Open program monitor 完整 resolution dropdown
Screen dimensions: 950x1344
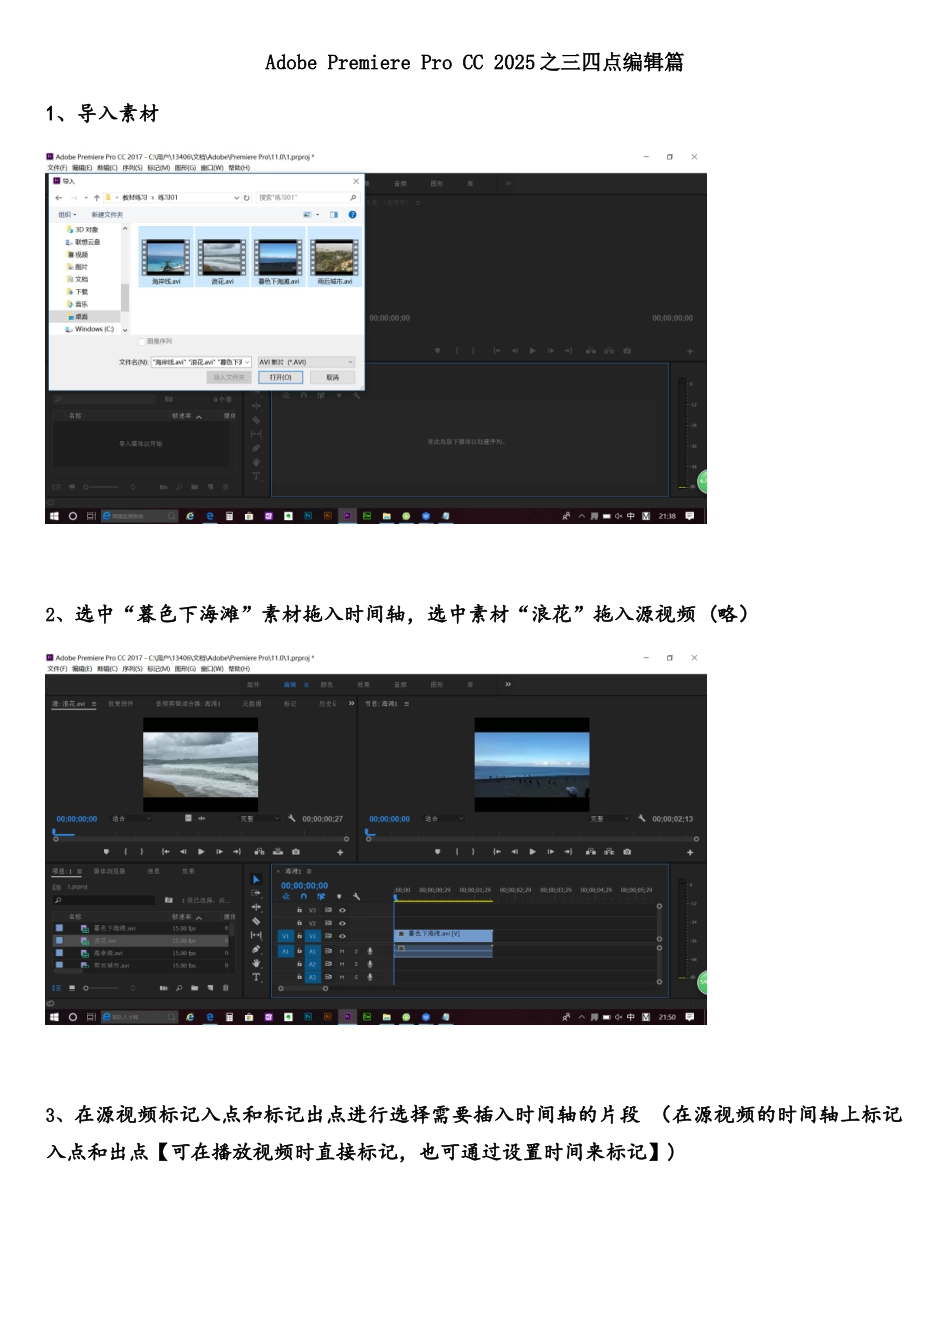tap(610, 819)
